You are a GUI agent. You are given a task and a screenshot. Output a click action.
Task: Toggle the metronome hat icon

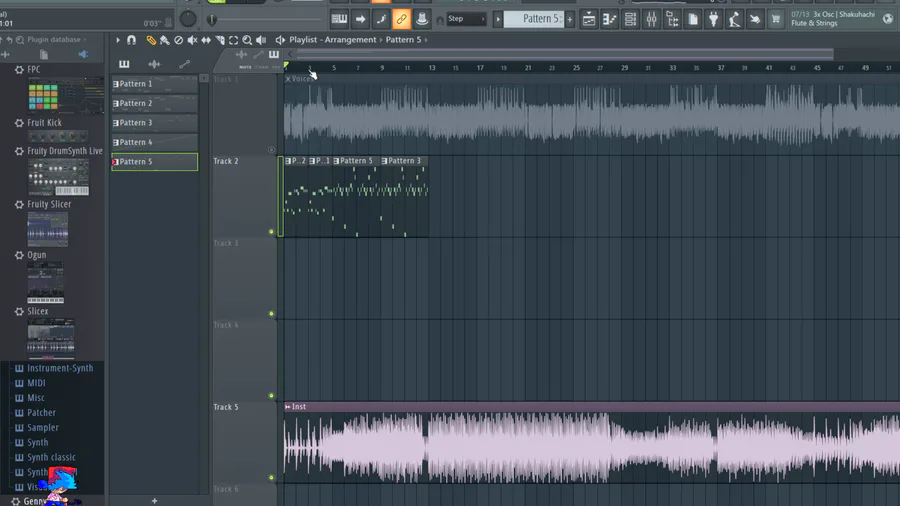click(x=422, y=19)
